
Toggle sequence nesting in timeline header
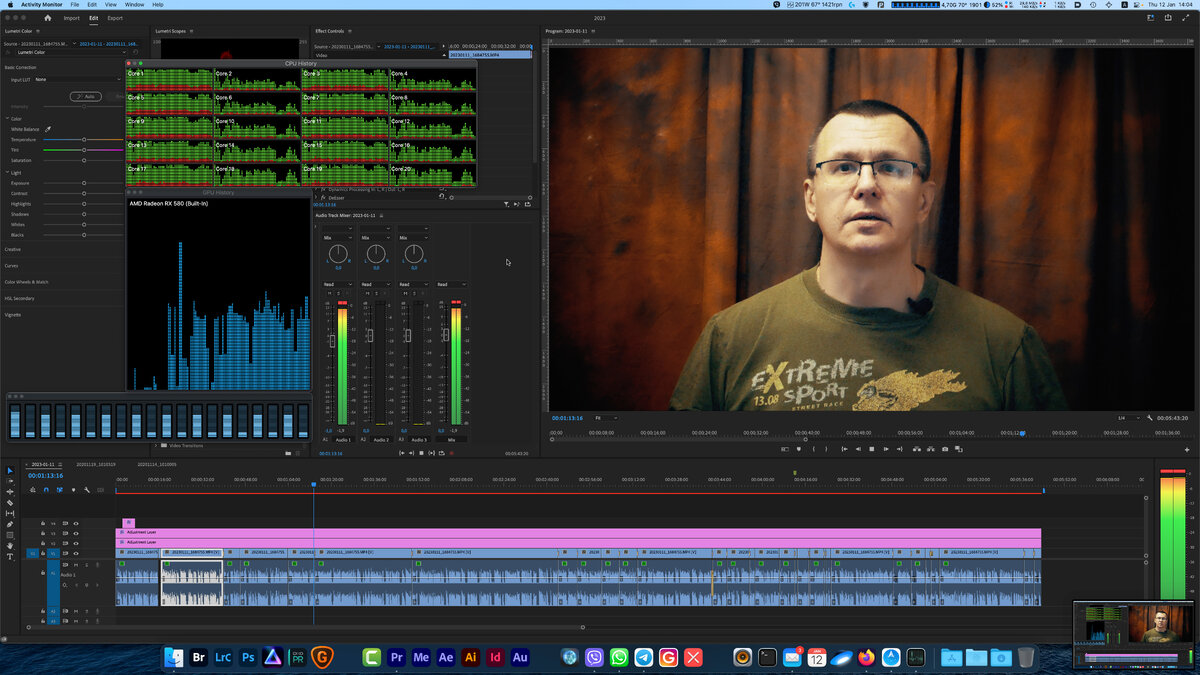[x=31, y=489]
